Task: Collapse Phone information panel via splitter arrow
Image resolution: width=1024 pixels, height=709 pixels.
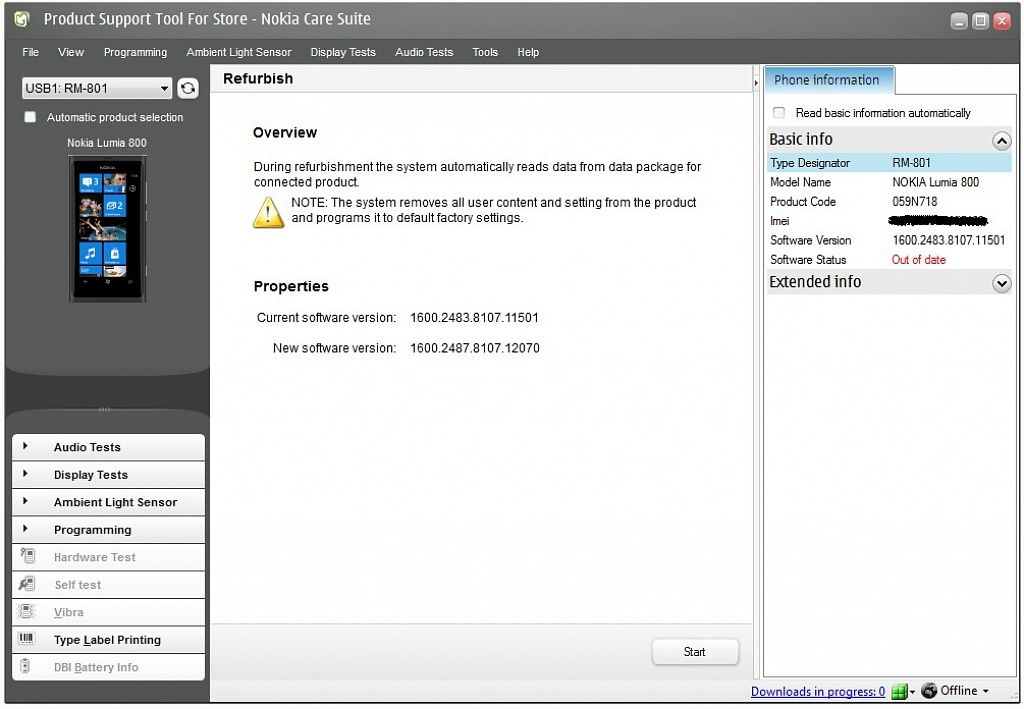Action: 756,83
